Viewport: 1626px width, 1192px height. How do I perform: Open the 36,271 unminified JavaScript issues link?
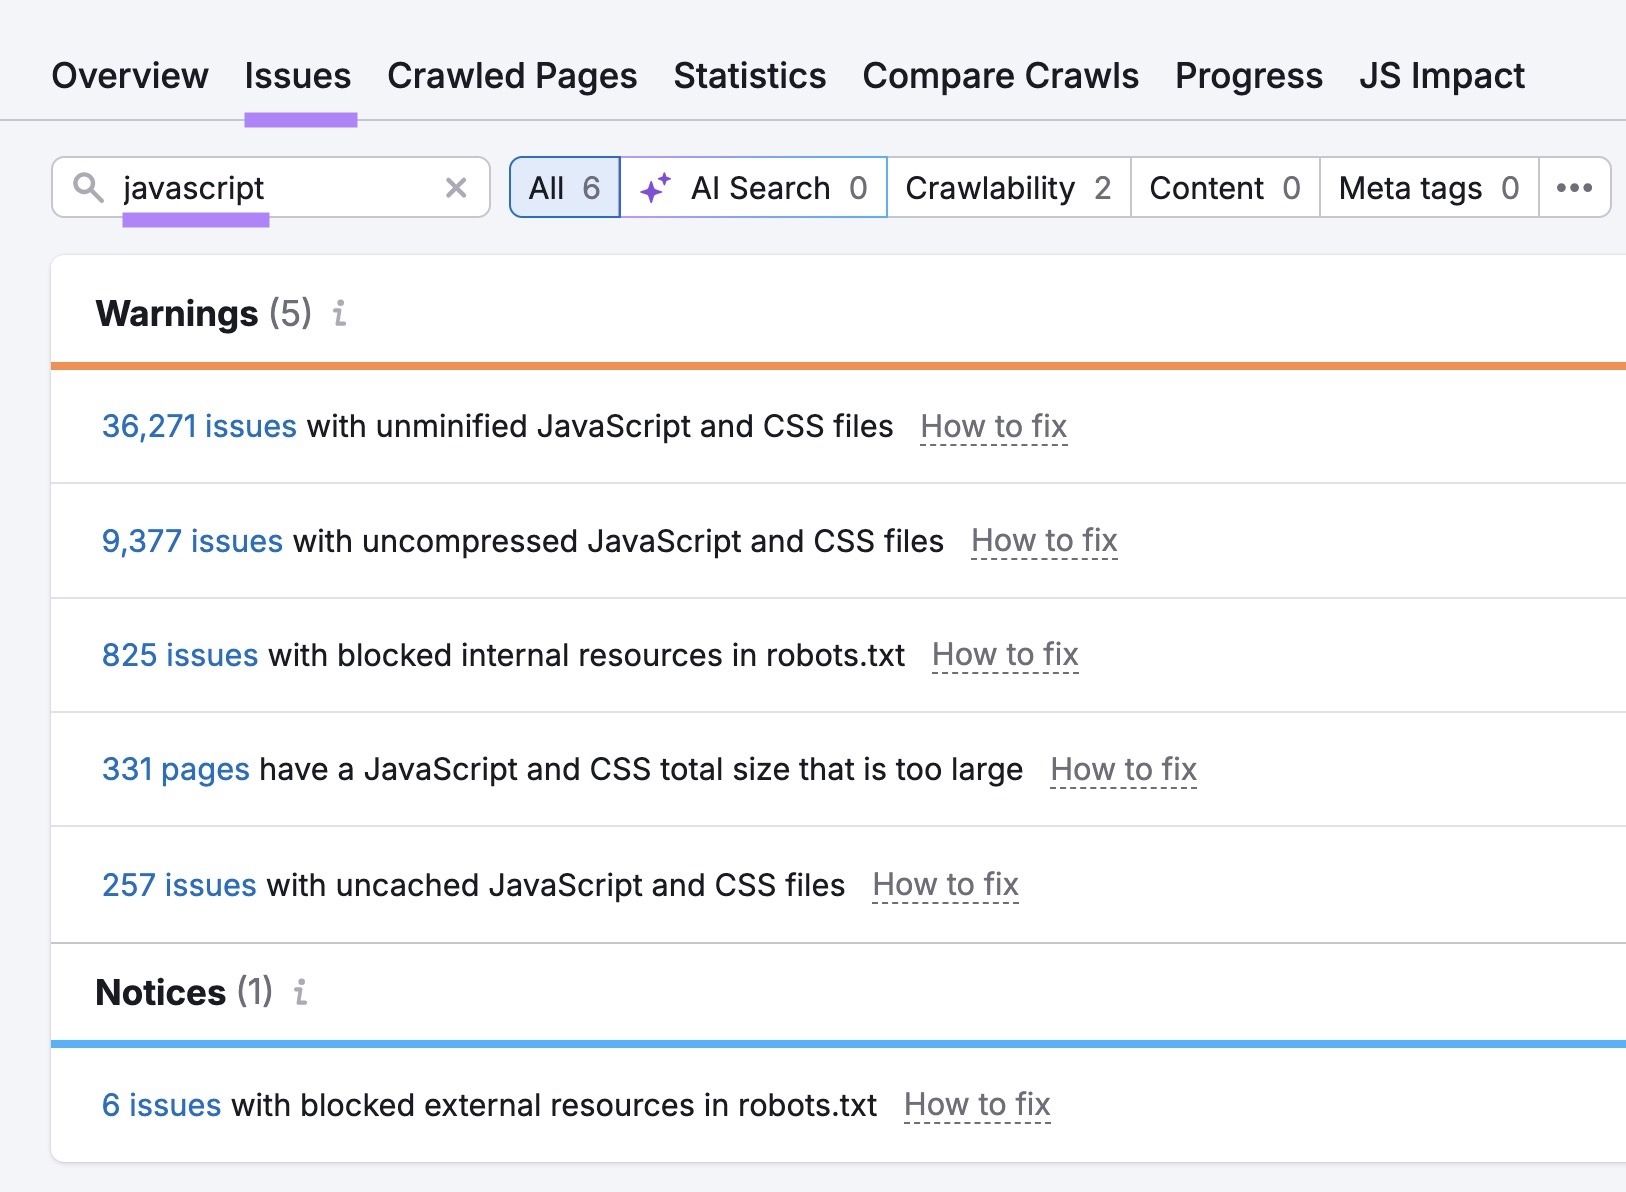click(198, 426)
